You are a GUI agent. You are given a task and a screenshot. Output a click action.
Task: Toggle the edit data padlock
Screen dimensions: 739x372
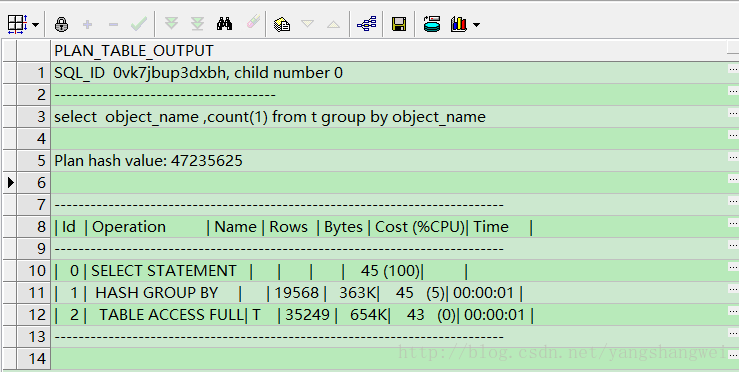tap(61, 24)
